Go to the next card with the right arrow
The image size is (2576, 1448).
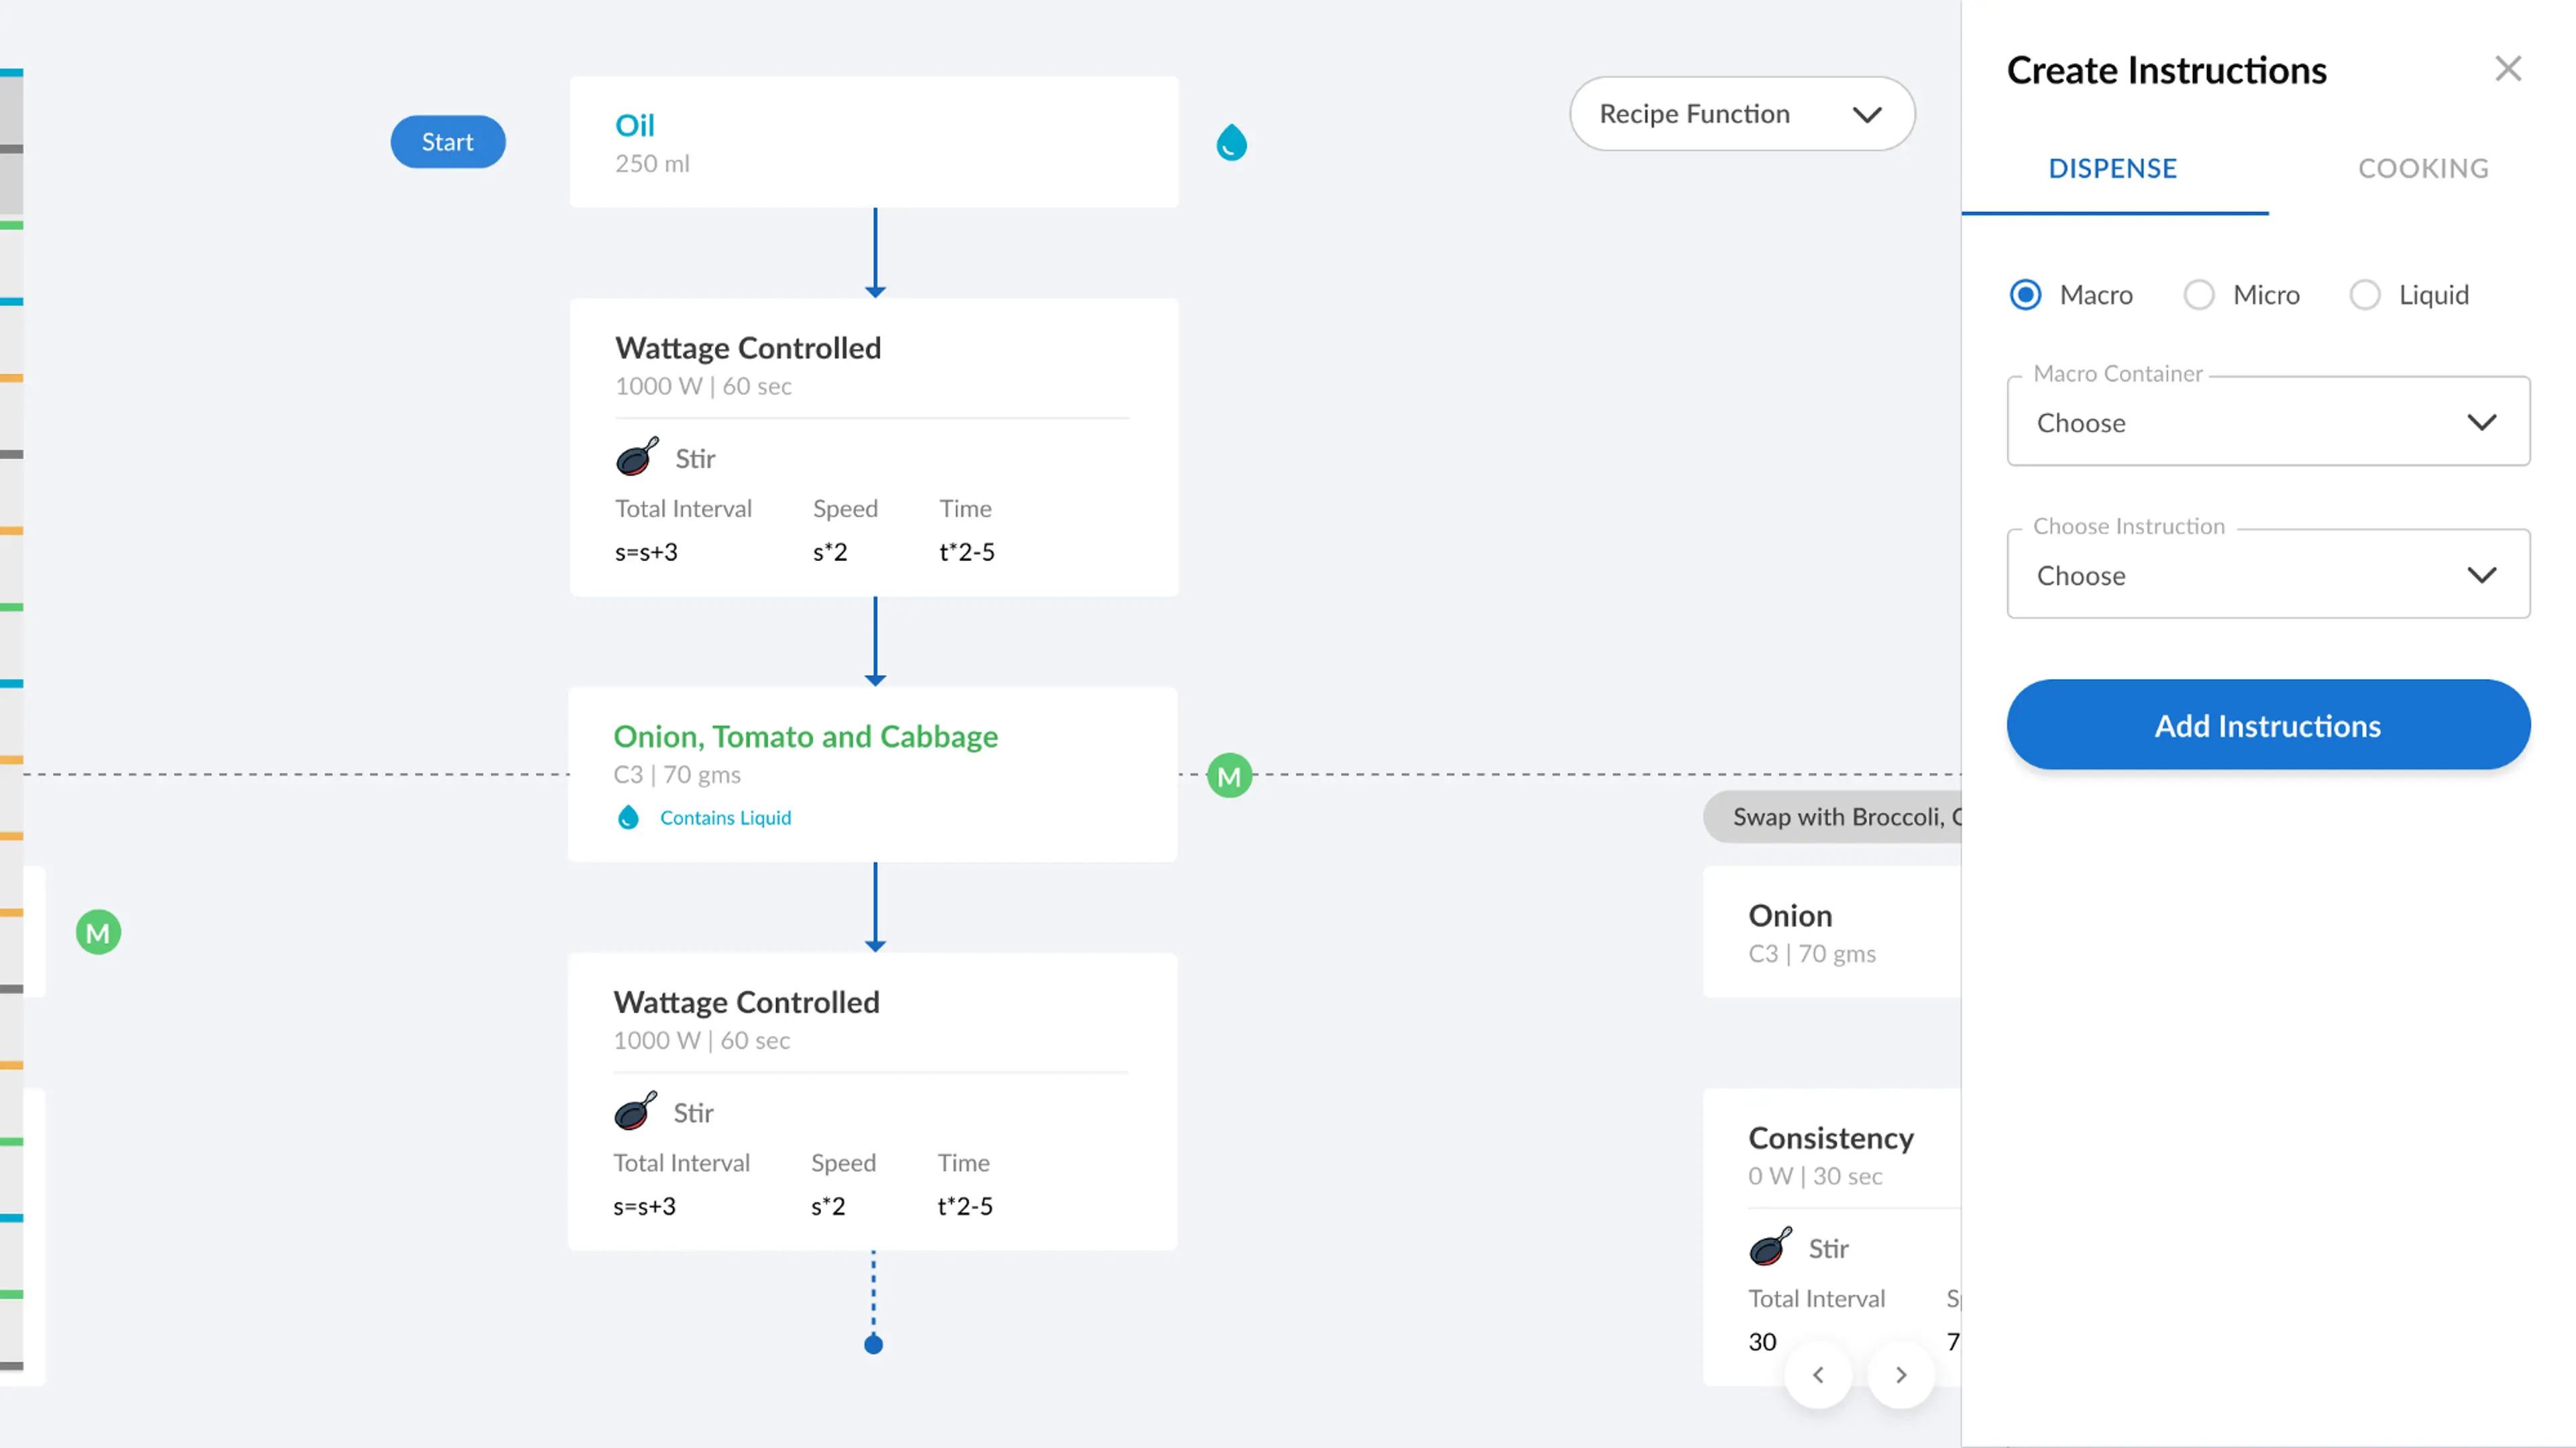1901,1375
